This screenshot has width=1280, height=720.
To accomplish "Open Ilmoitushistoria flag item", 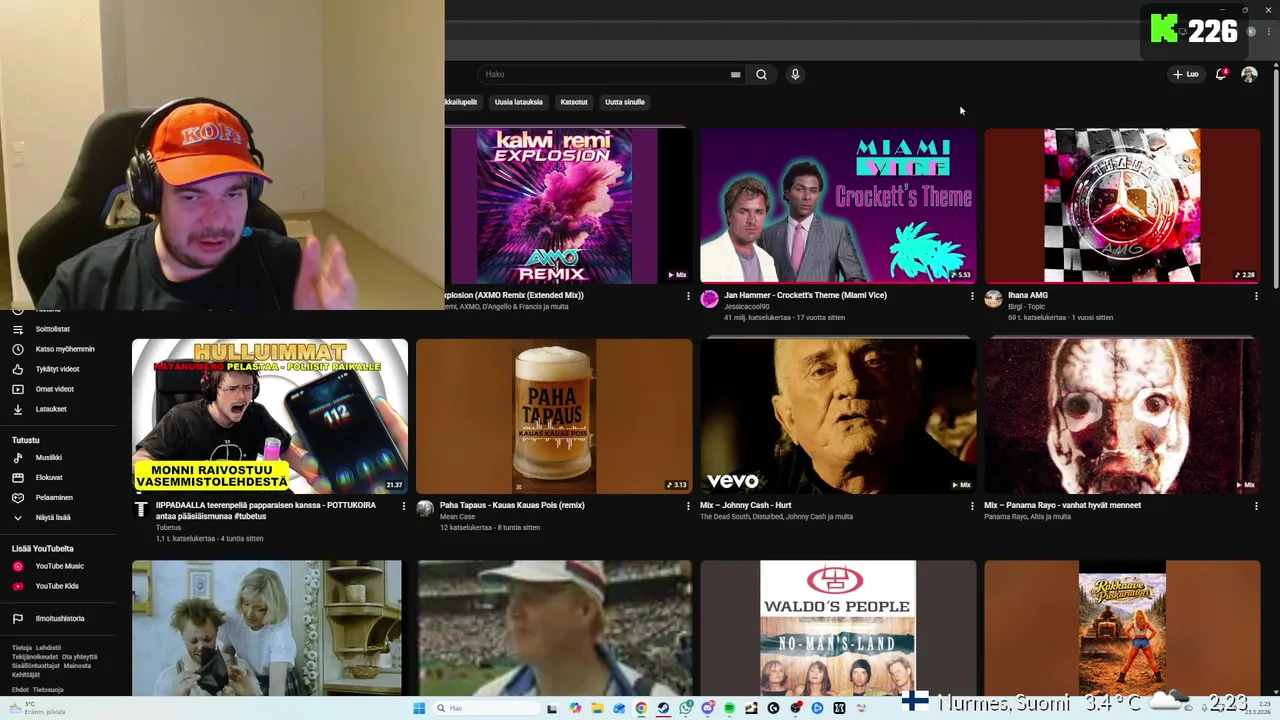I will (60, 618).
